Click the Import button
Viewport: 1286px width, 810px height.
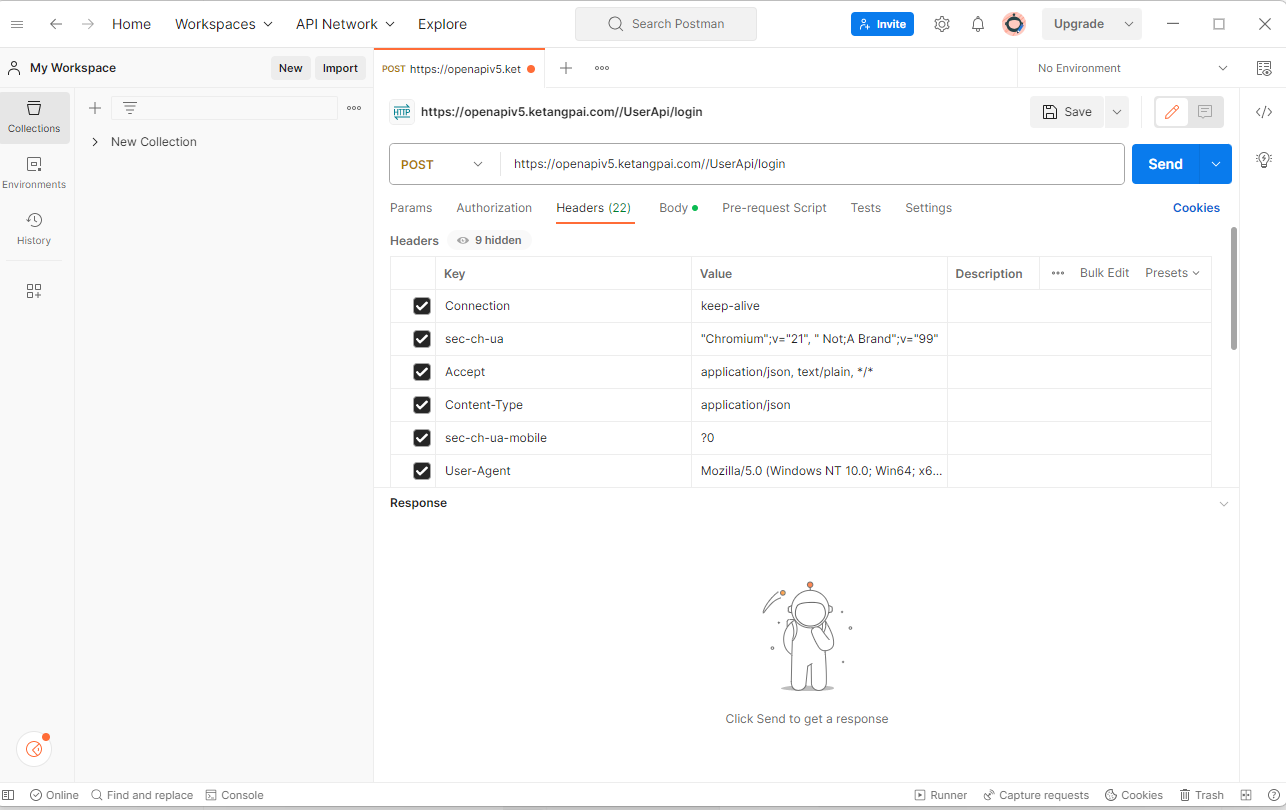pyautogui.click(x=340, y=68)
